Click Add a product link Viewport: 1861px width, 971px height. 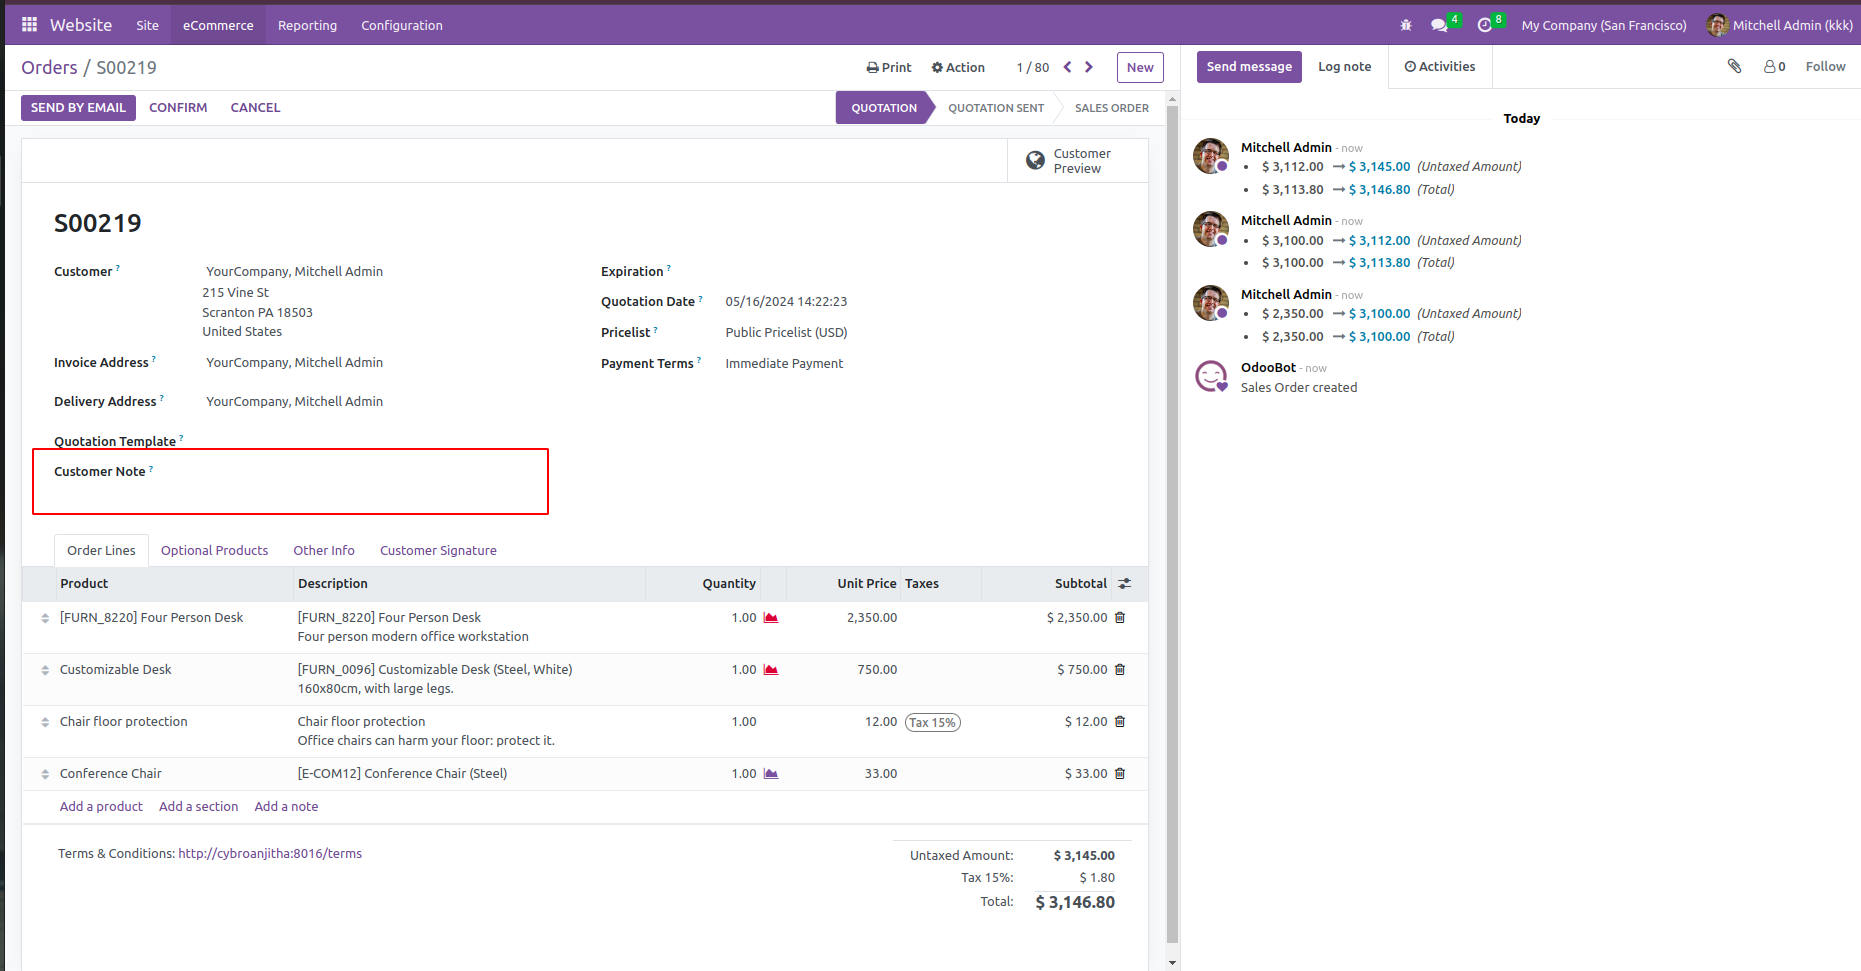[101, 807]
